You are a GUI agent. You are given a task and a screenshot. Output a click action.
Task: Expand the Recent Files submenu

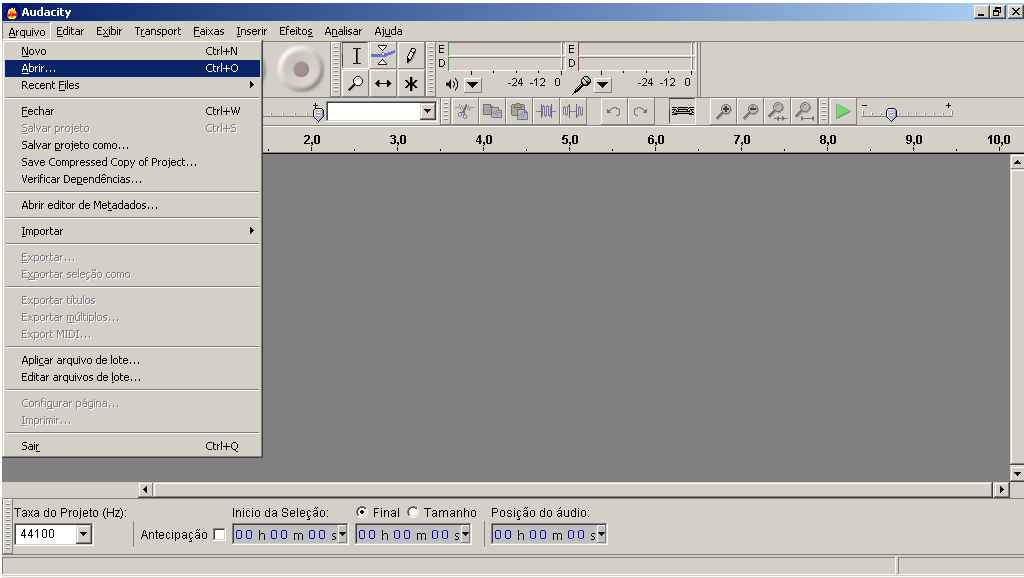[x=133, y=85]
